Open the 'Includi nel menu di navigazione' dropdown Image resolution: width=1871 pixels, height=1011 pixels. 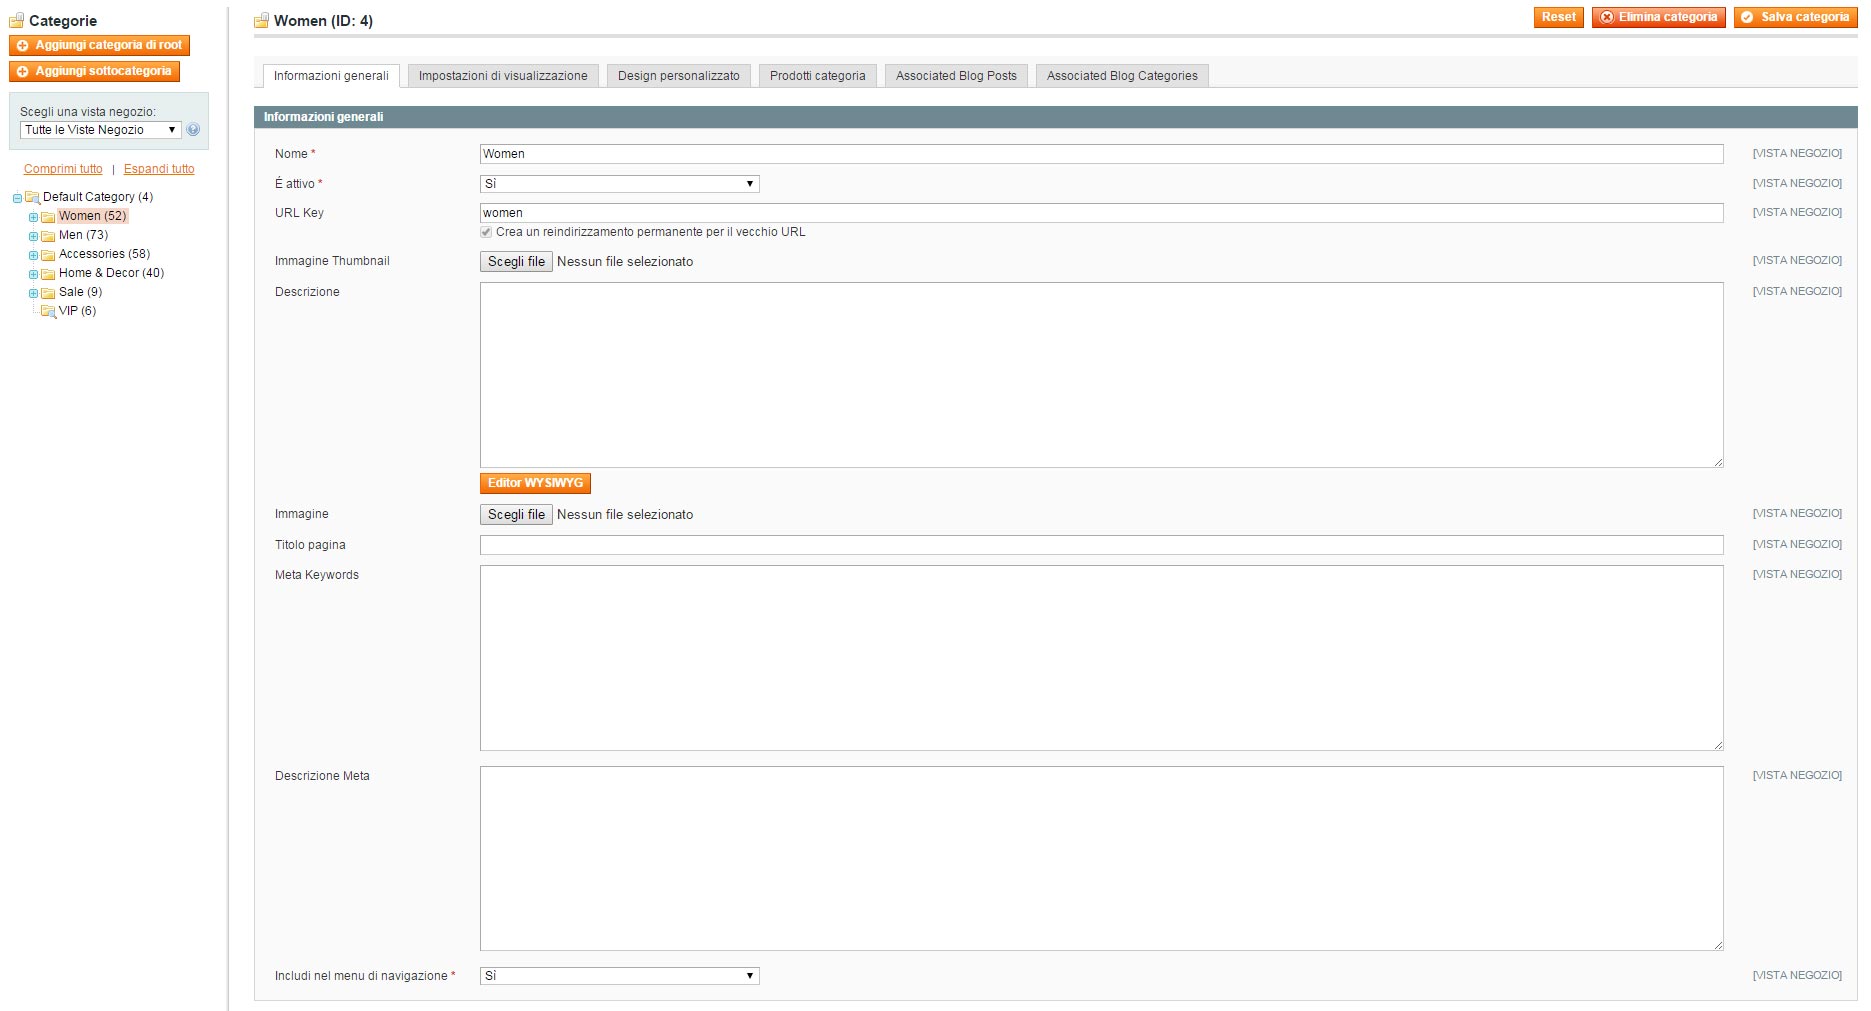(619, 976)
